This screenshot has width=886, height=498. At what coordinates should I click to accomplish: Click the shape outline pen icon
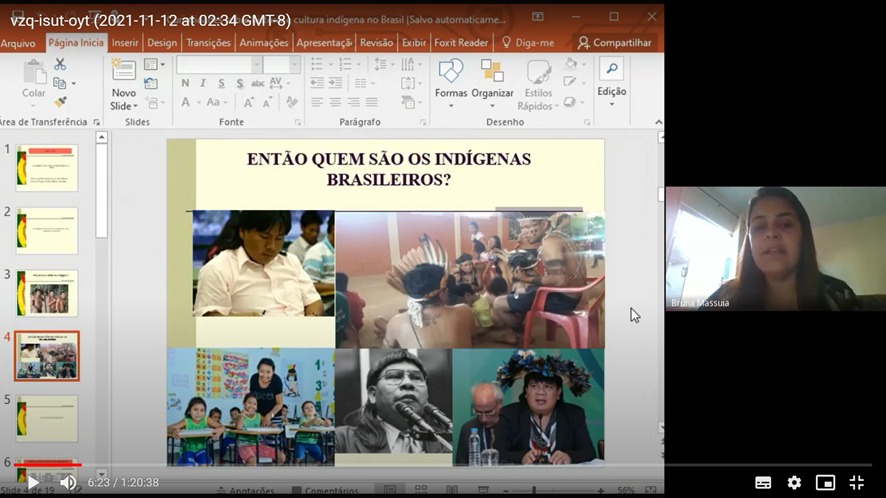(571, 83)
